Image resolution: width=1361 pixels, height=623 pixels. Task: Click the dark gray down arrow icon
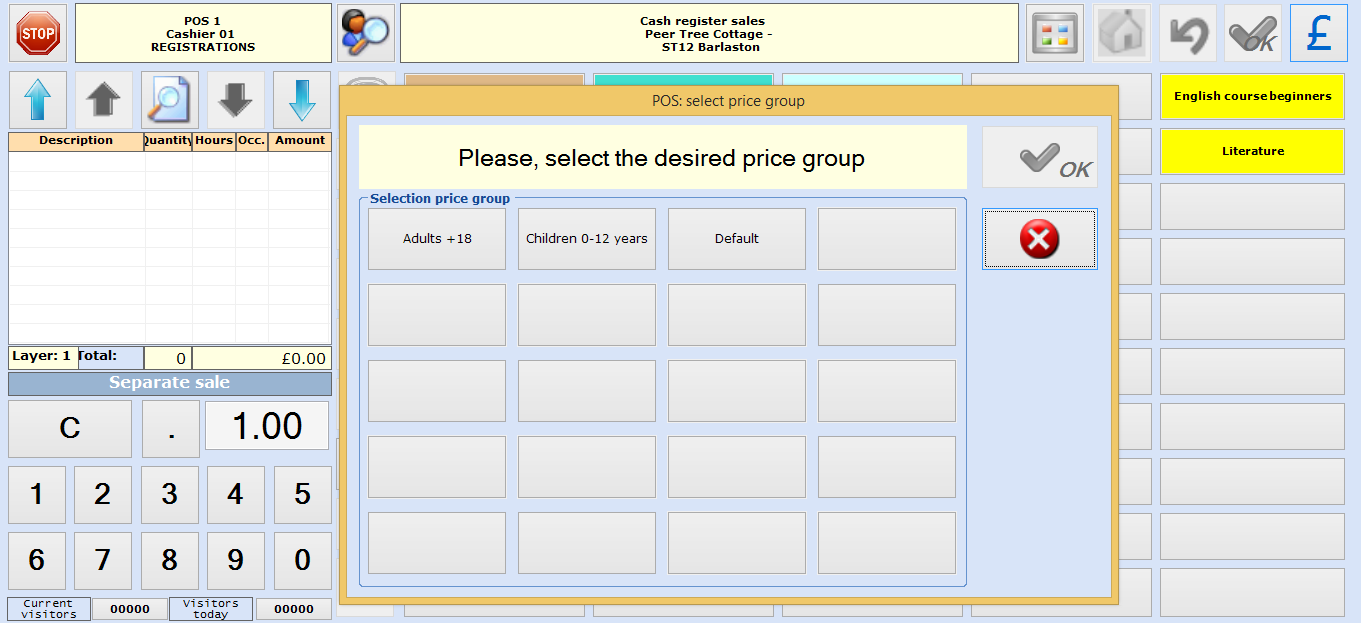coord(236,100)
